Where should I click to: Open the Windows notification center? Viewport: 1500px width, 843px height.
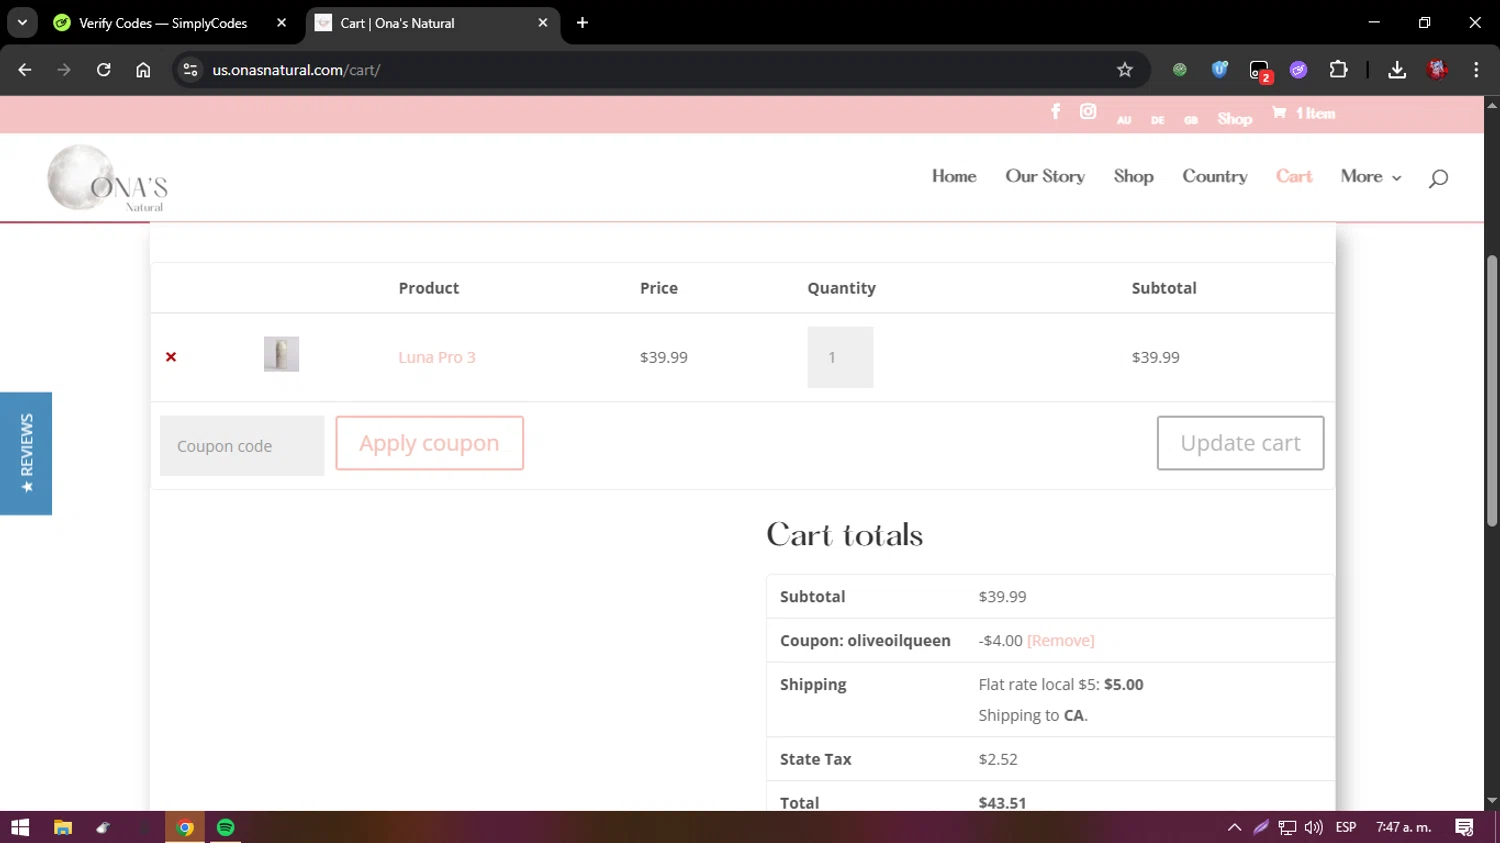(x=1464, y=827)
